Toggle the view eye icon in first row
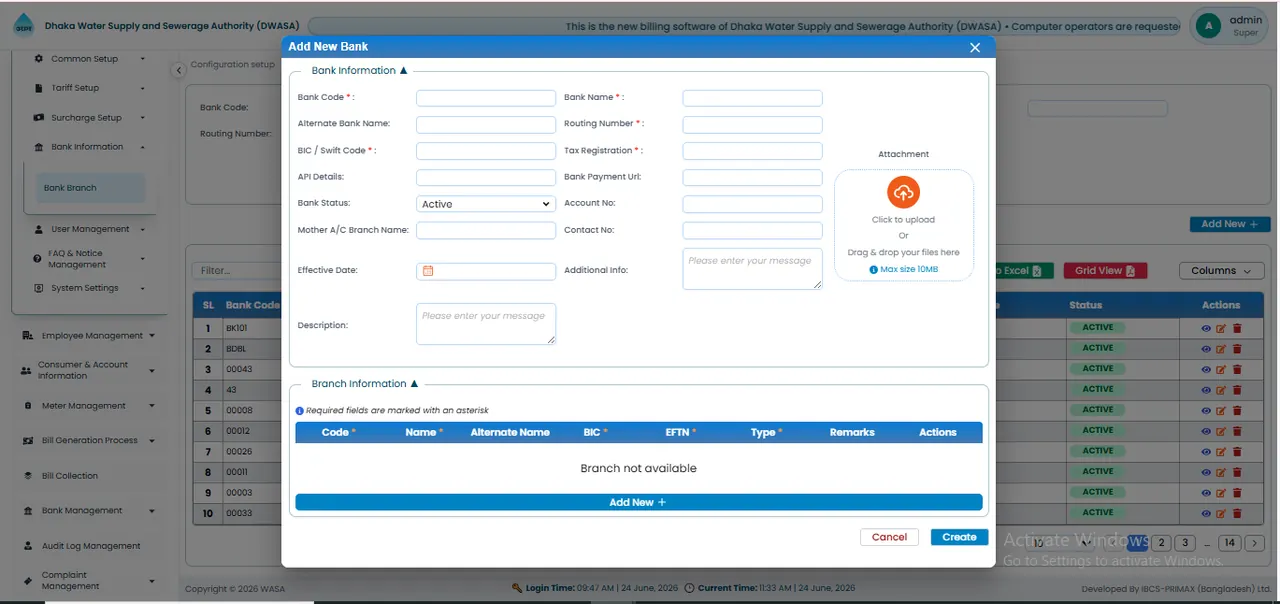The height and width of the screenshot is (604, 1280). click(x=1205, y=328)
